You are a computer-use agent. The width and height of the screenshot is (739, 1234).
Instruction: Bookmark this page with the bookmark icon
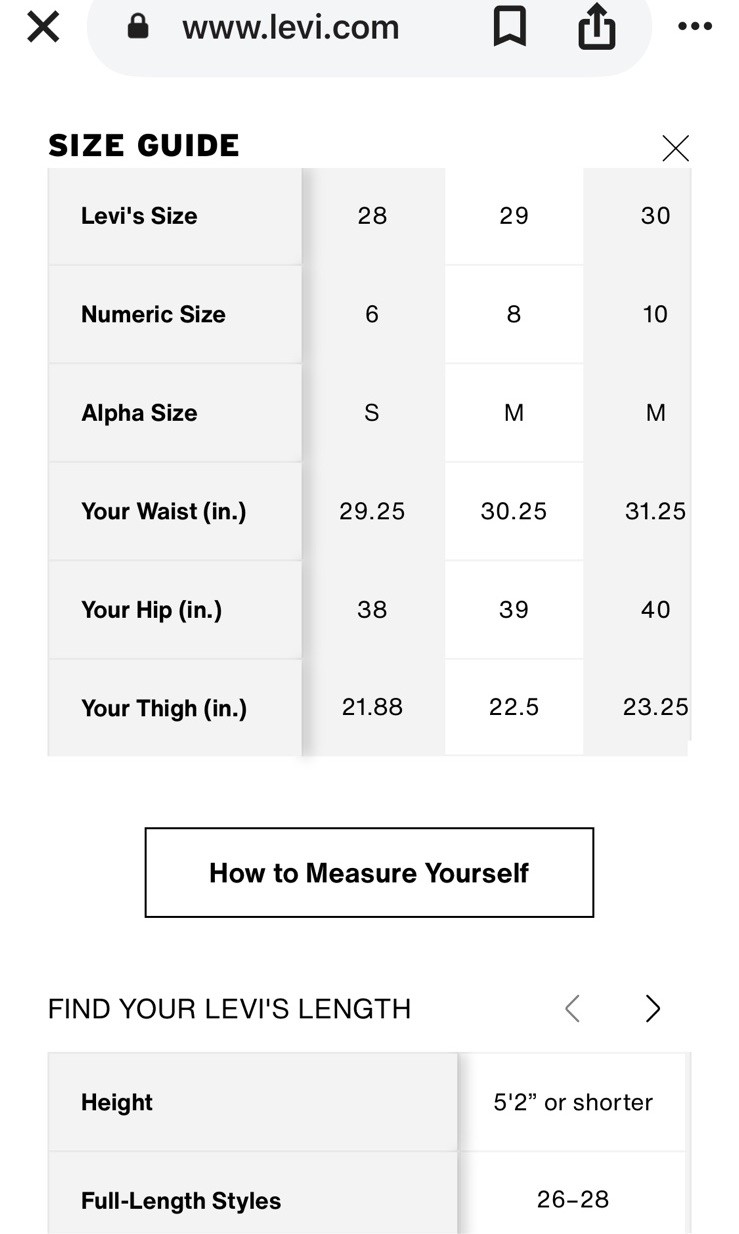tap(509, 27)
